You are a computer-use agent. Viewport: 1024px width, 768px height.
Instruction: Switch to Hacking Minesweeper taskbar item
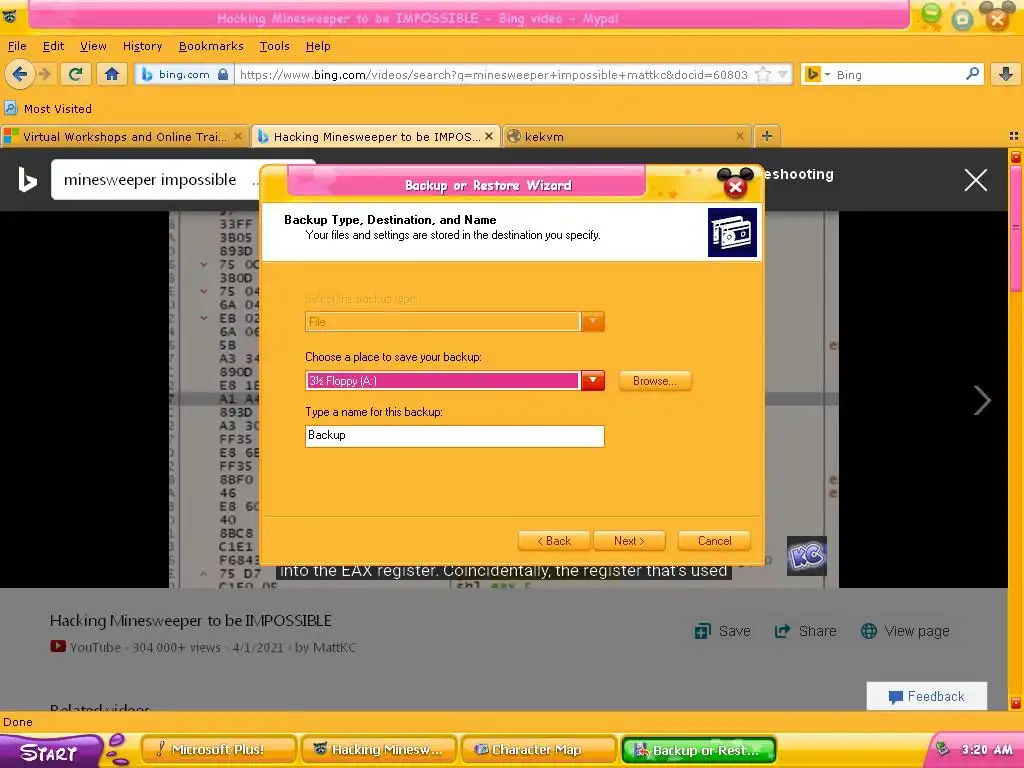(x=379, y=750)
